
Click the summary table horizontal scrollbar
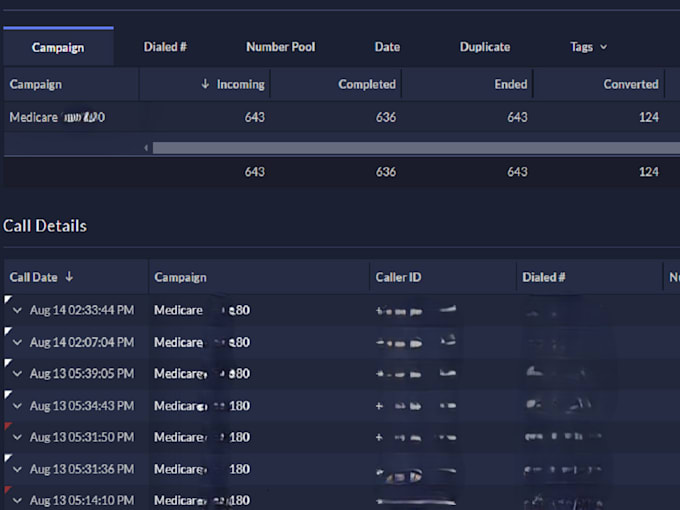416,148
